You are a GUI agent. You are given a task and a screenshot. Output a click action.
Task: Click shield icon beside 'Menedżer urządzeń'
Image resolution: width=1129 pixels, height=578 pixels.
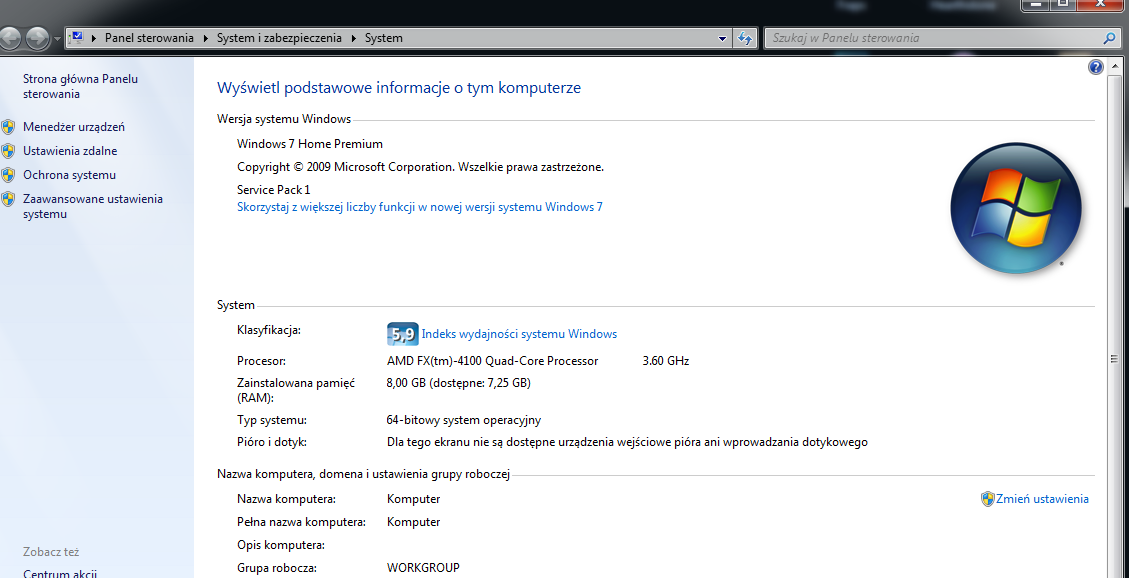(8, 127)
